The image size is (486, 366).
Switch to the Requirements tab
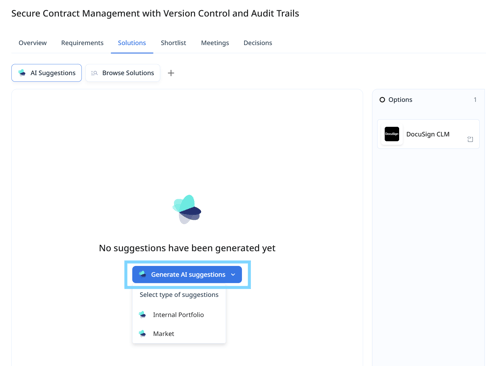82,43
